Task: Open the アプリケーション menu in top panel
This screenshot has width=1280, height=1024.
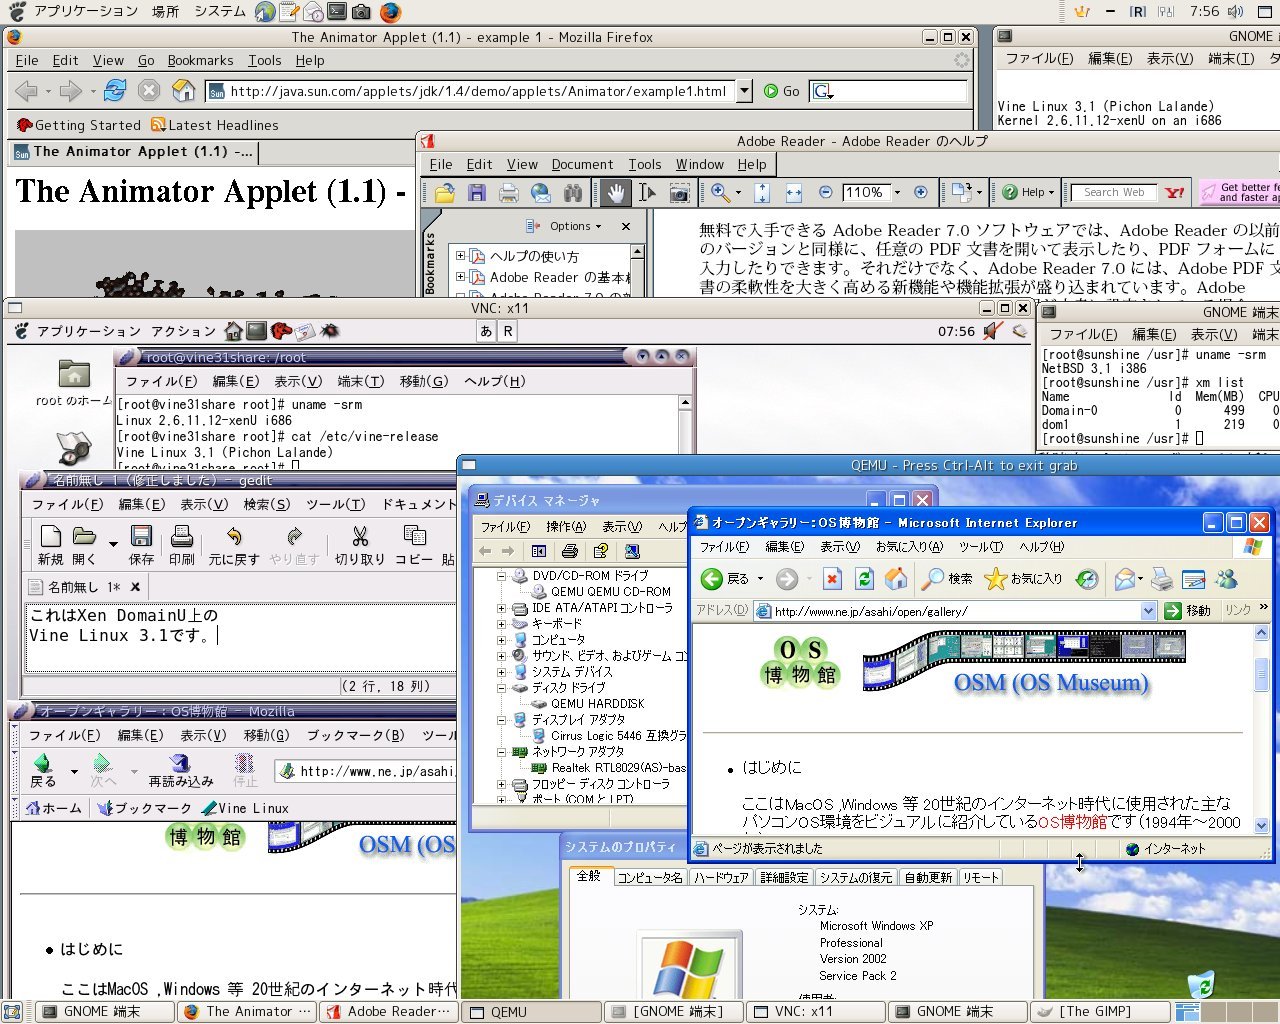Action: click(x=86, y=12)
